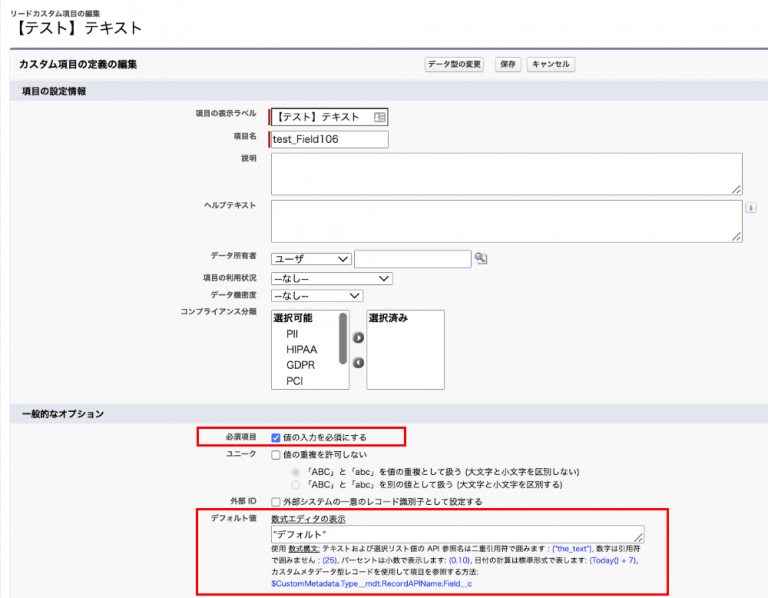Select case-insensitive ABC/abc duplicate radio option

[295, 470]
